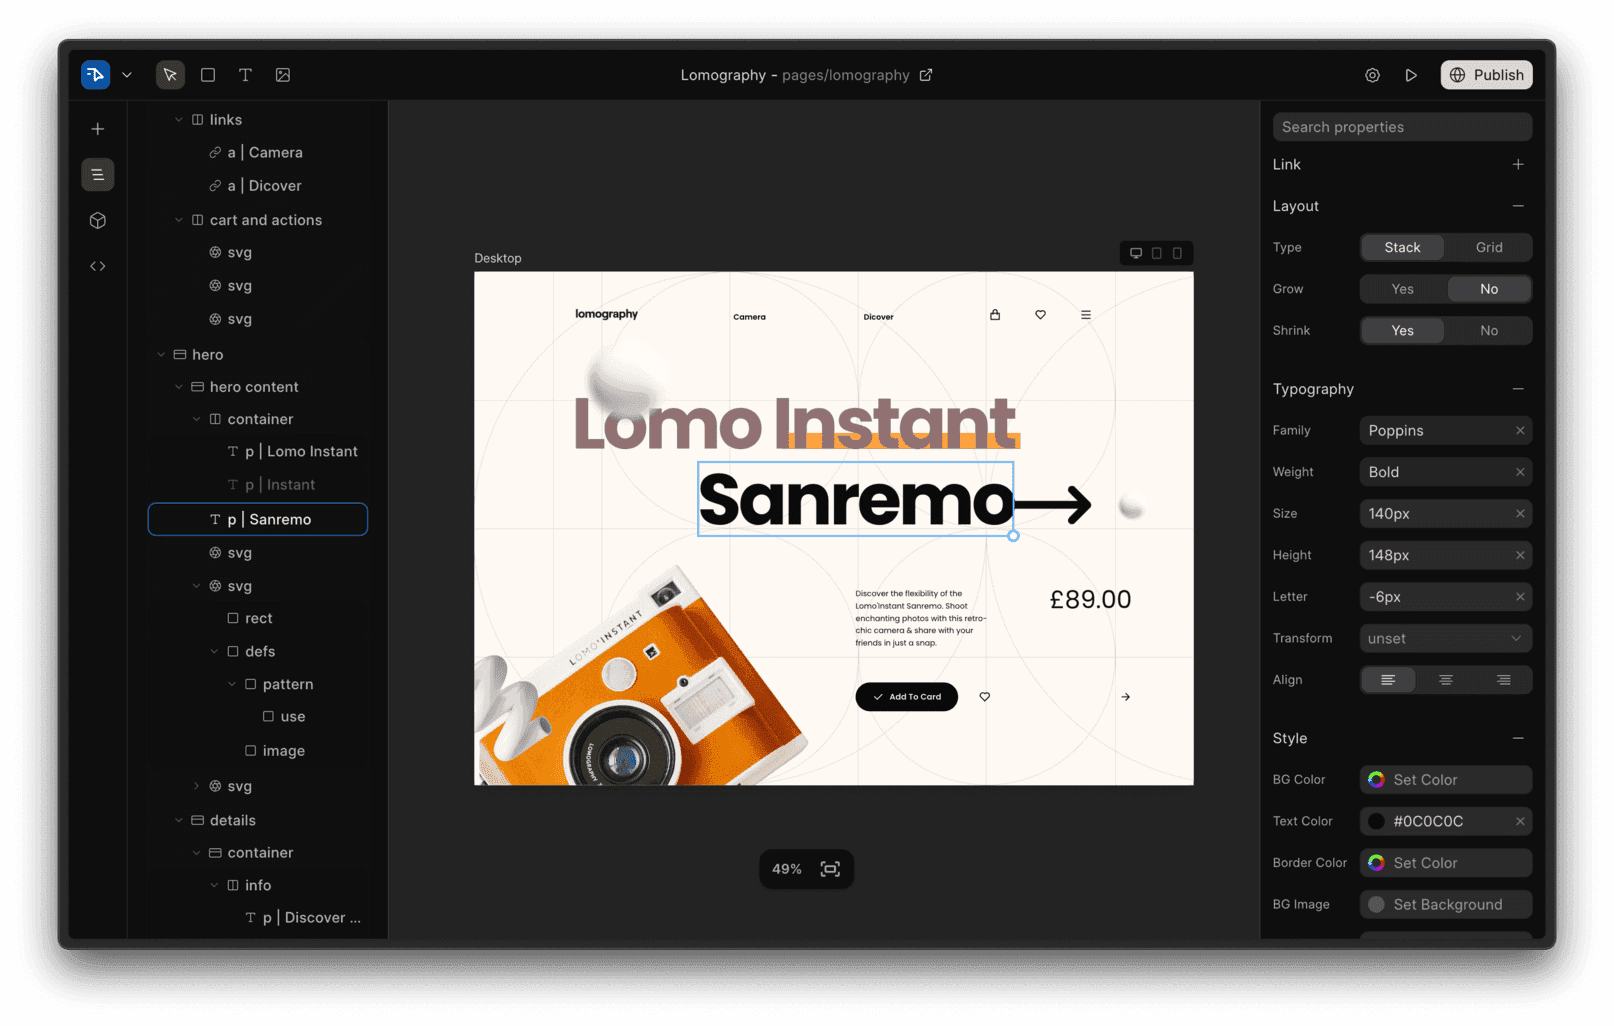
Task: Collapse the hero tree node
Action: click(x=161, y=355)
